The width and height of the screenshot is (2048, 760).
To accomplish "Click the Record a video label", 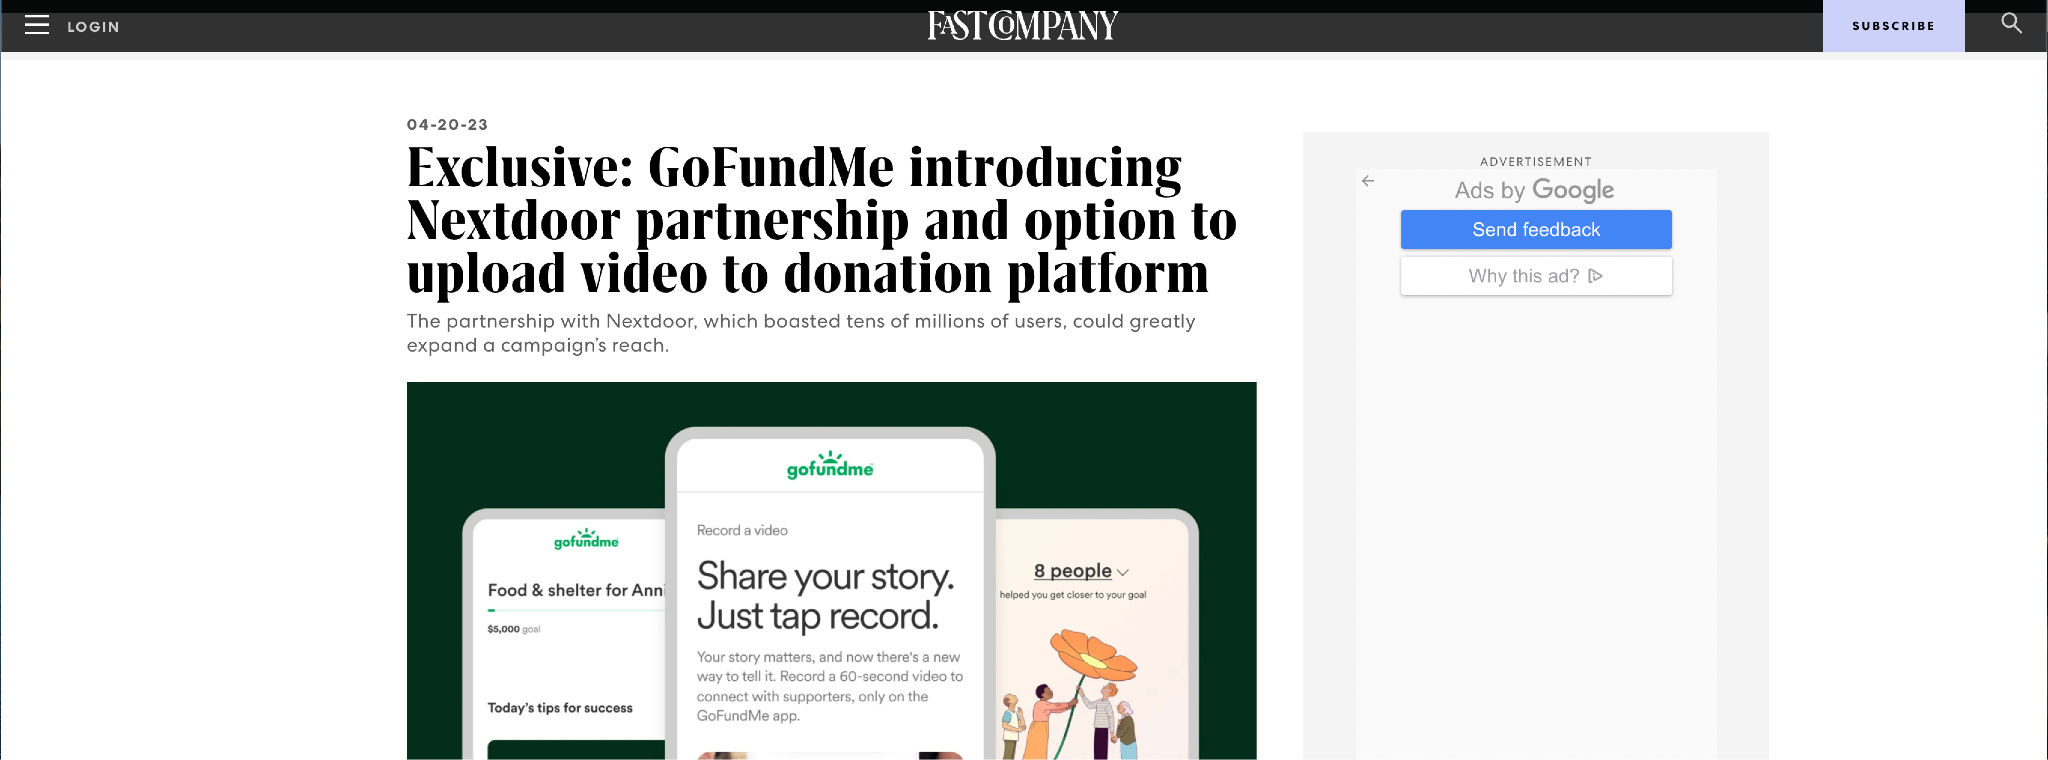I will coord(742,530).
